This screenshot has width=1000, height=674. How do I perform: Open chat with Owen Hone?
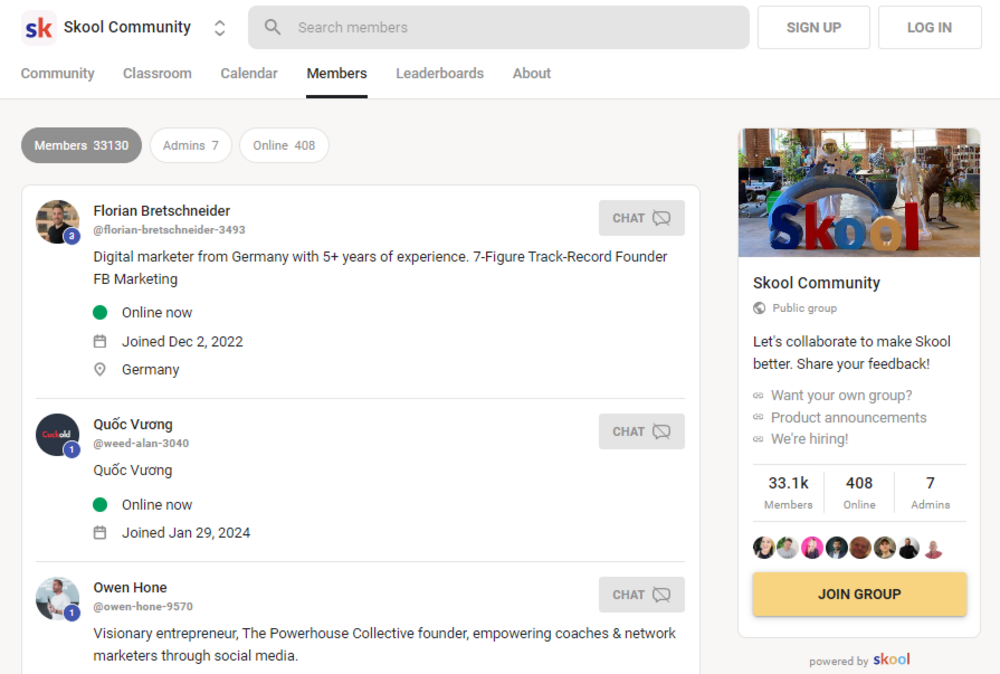point(641,595)
